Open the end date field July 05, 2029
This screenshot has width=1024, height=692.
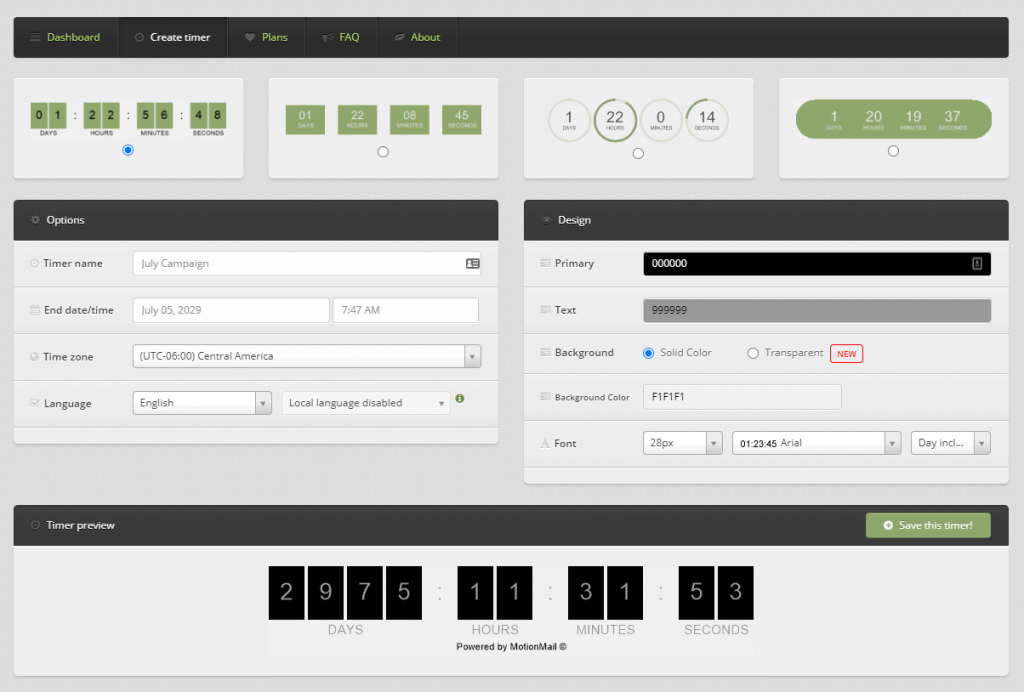click(231, 310)
